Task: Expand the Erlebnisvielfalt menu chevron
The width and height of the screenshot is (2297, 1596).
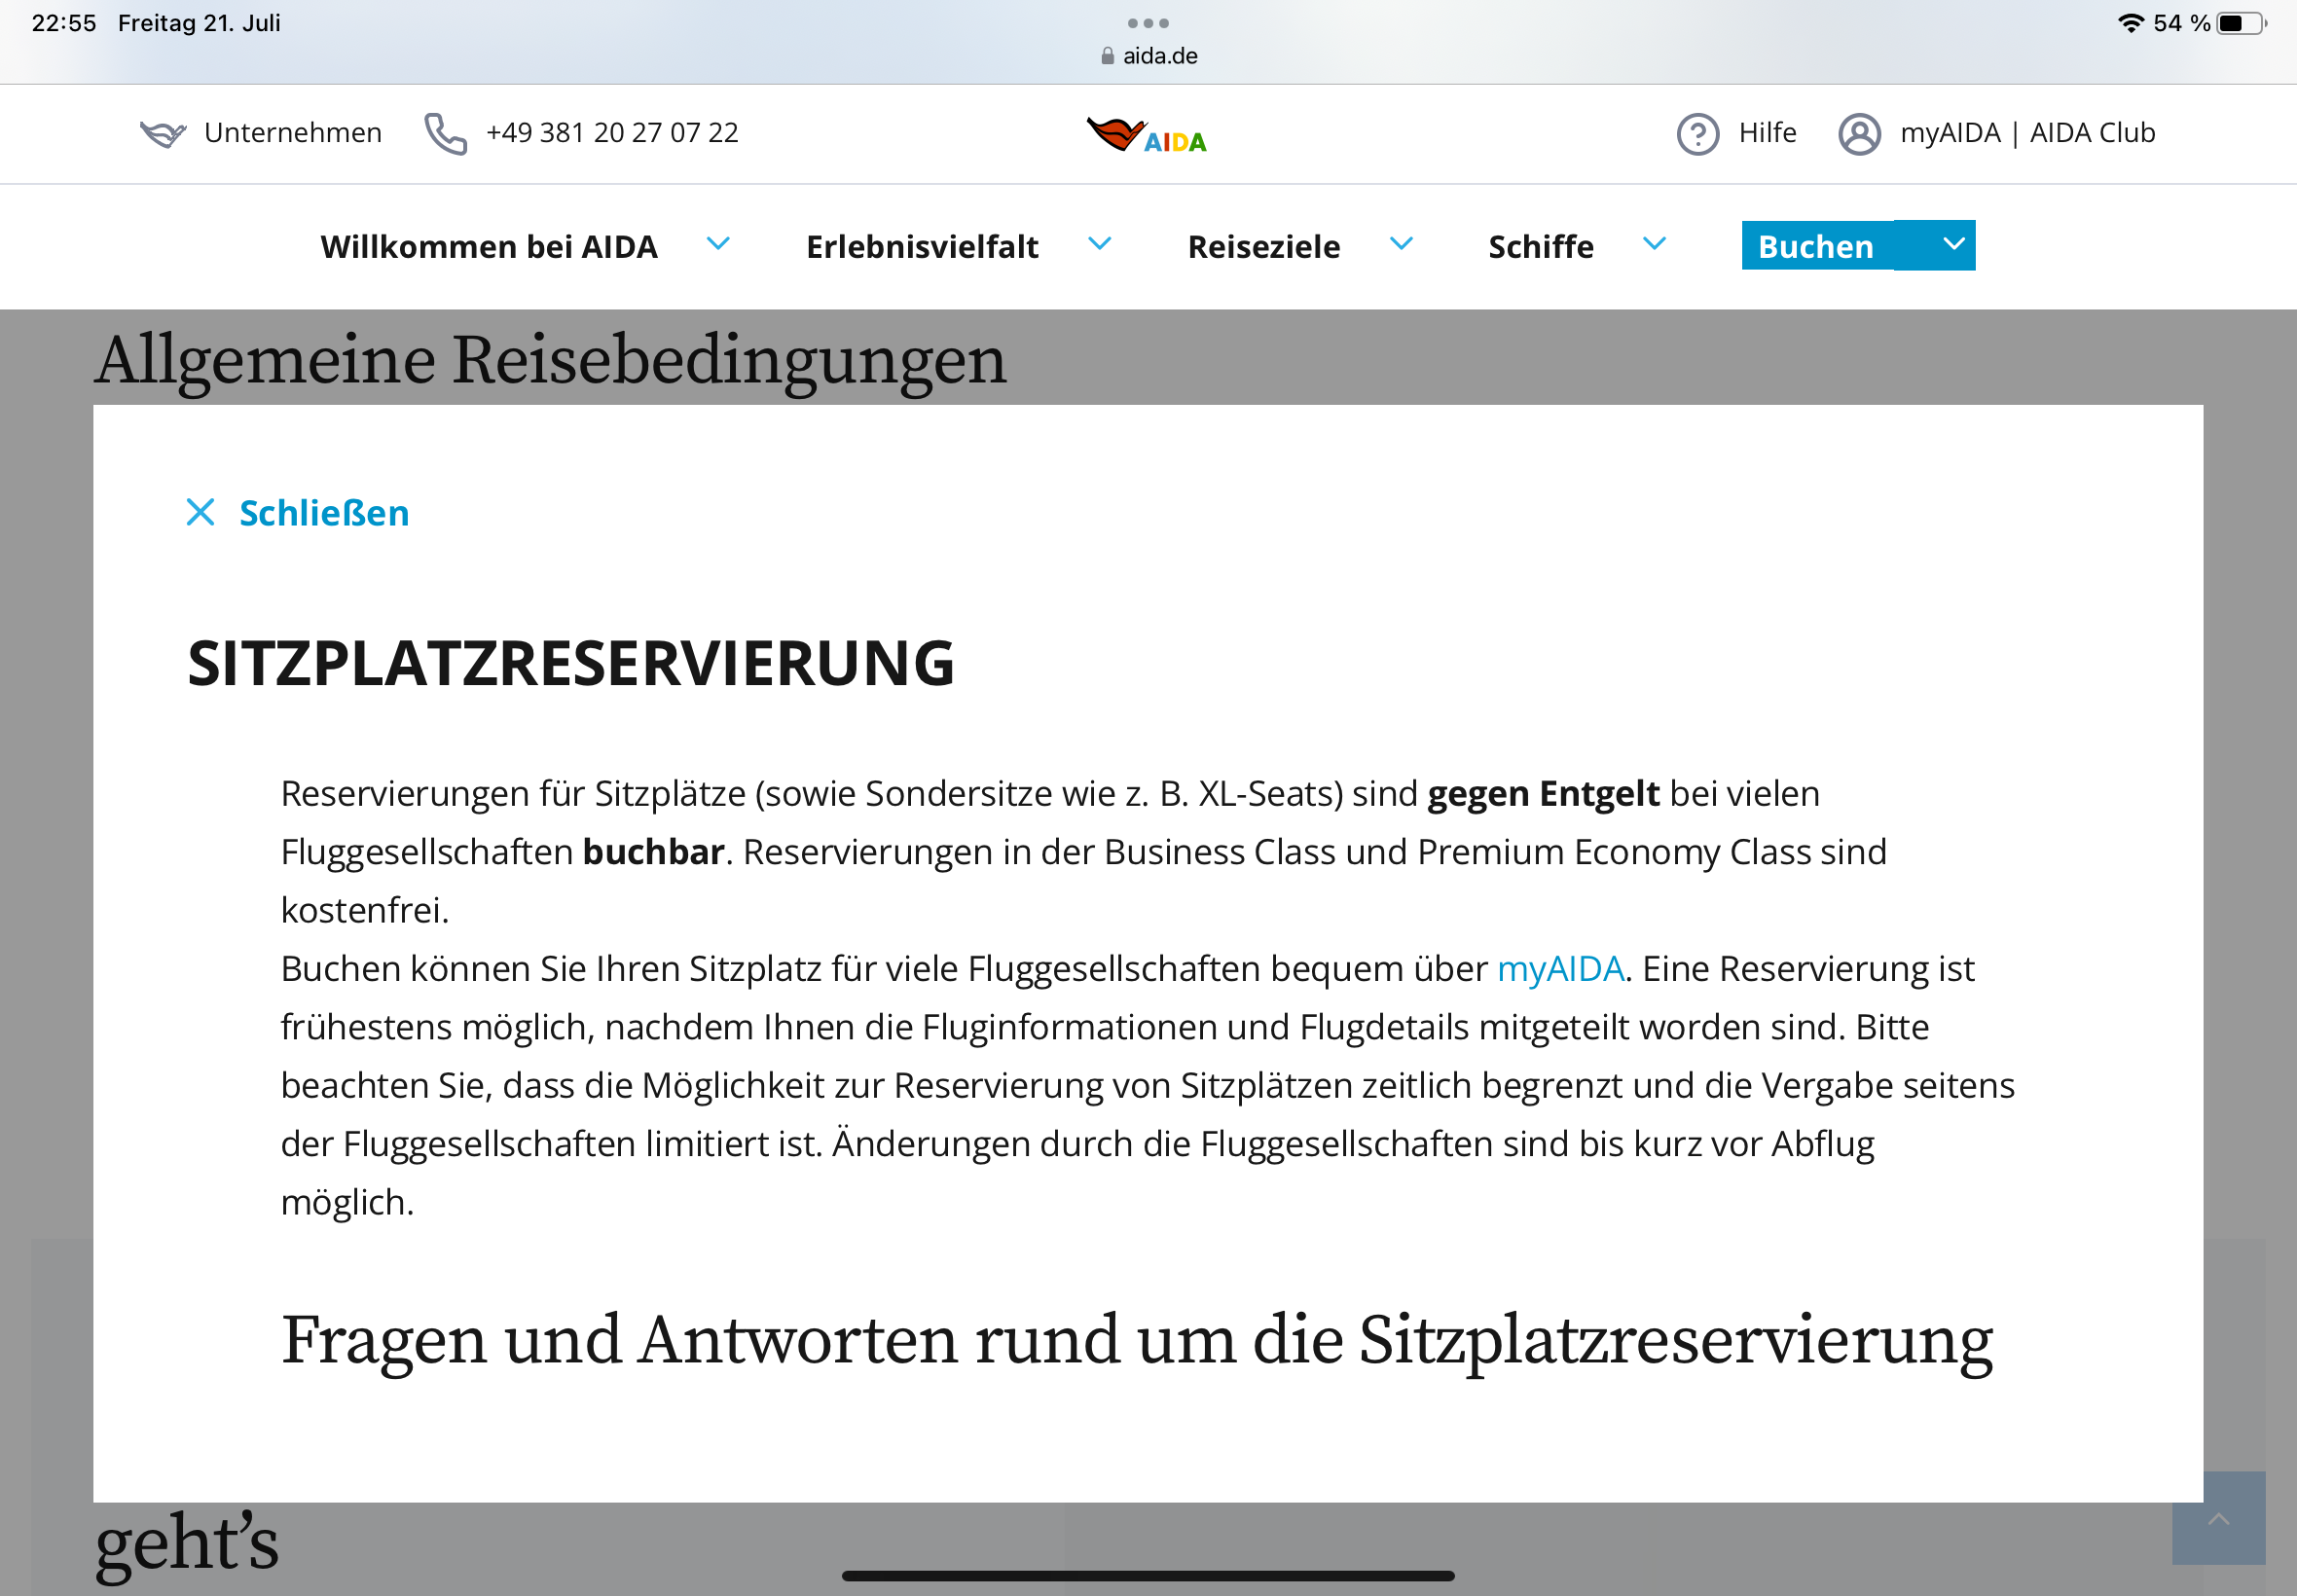Action: click(1099, 244)
